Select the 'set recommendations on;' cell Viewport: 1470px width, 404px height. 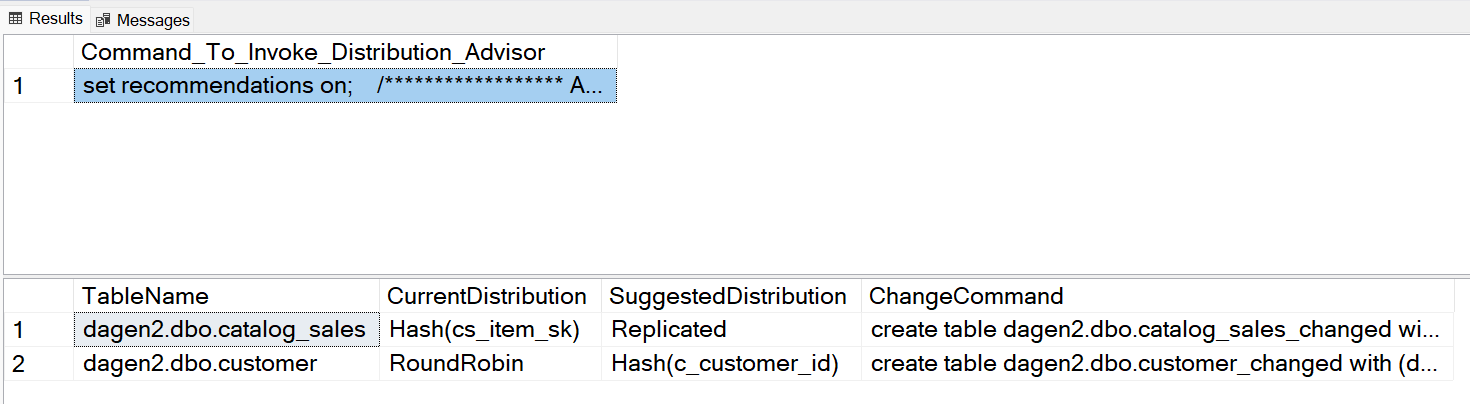pyautogui.click(x=345, y=86)
